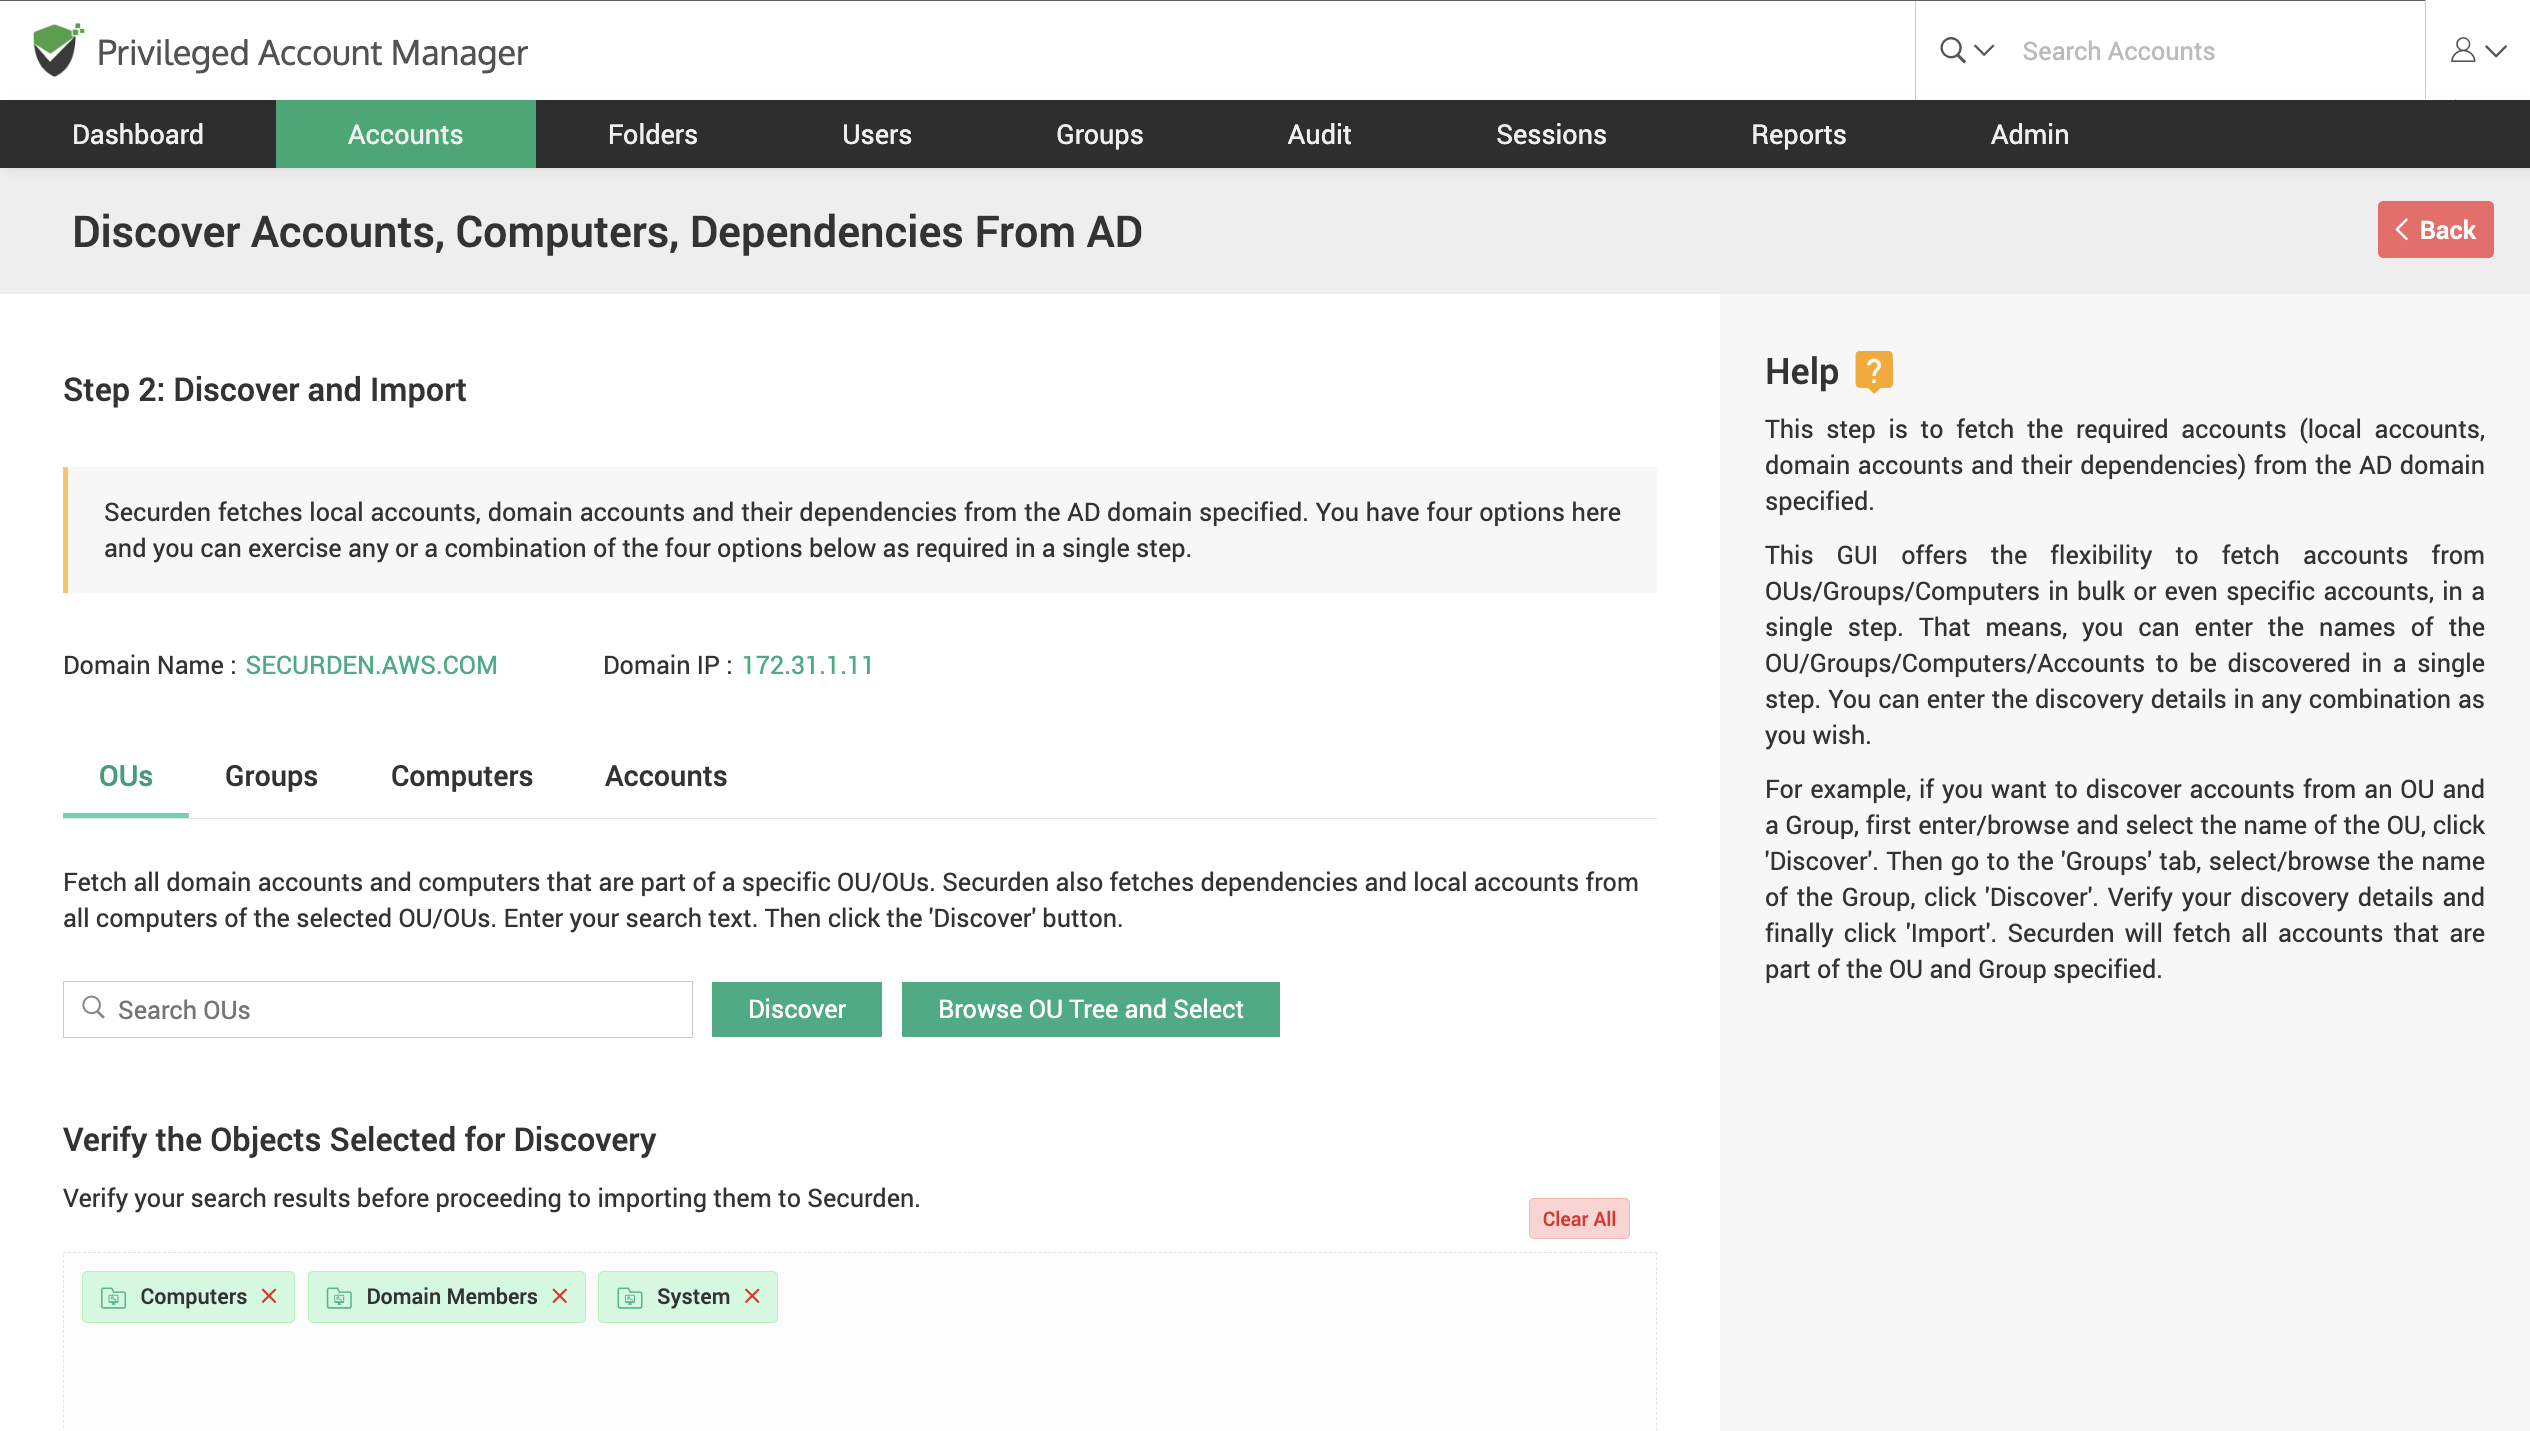2530x1431 pixels.
Task: Click the Dashboard navigation tab
Action: pos(136,134)
